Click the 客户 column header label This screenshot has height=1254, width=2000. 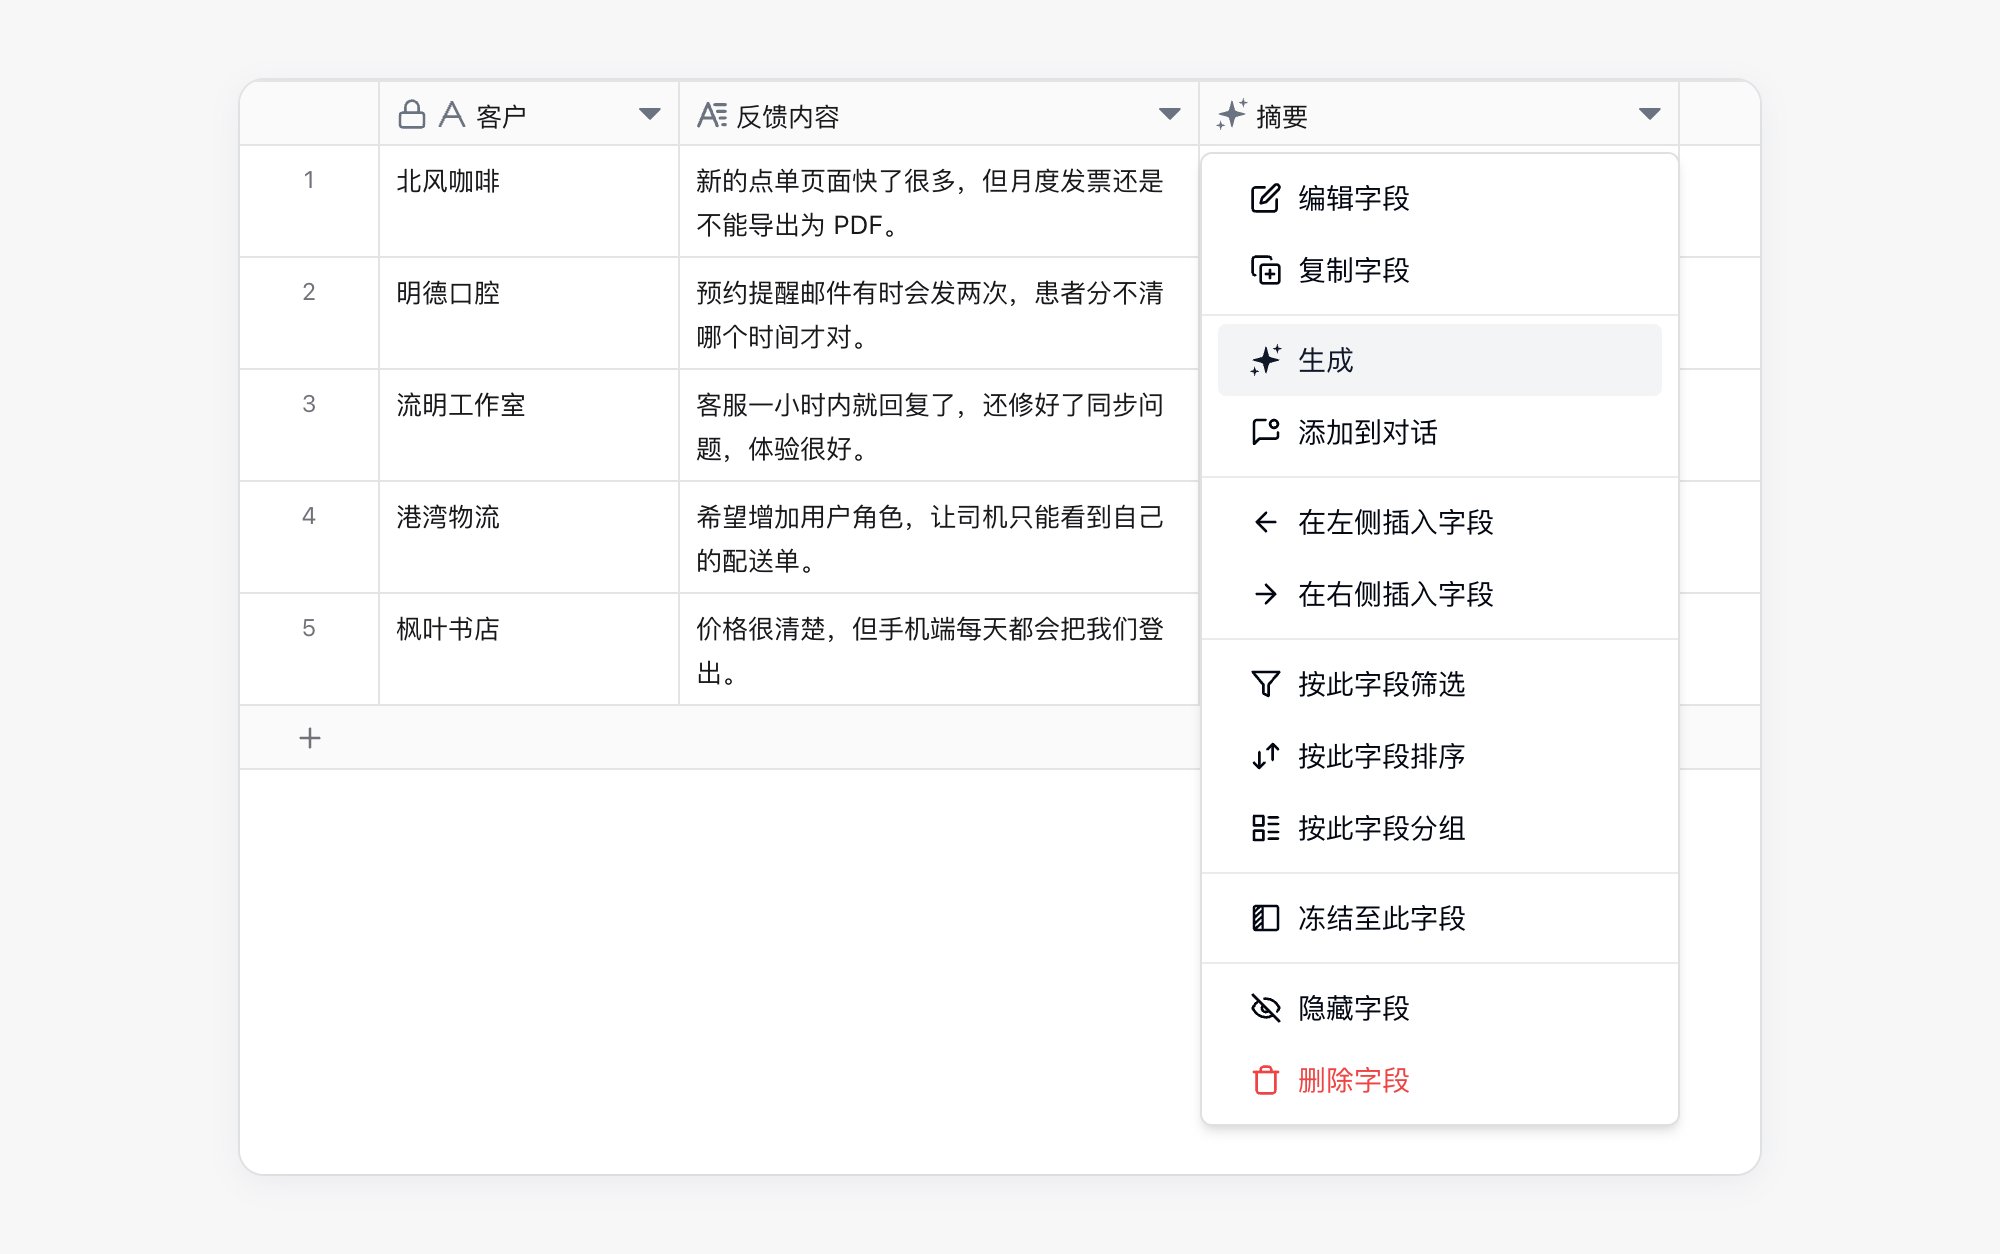tap(501, 116)
